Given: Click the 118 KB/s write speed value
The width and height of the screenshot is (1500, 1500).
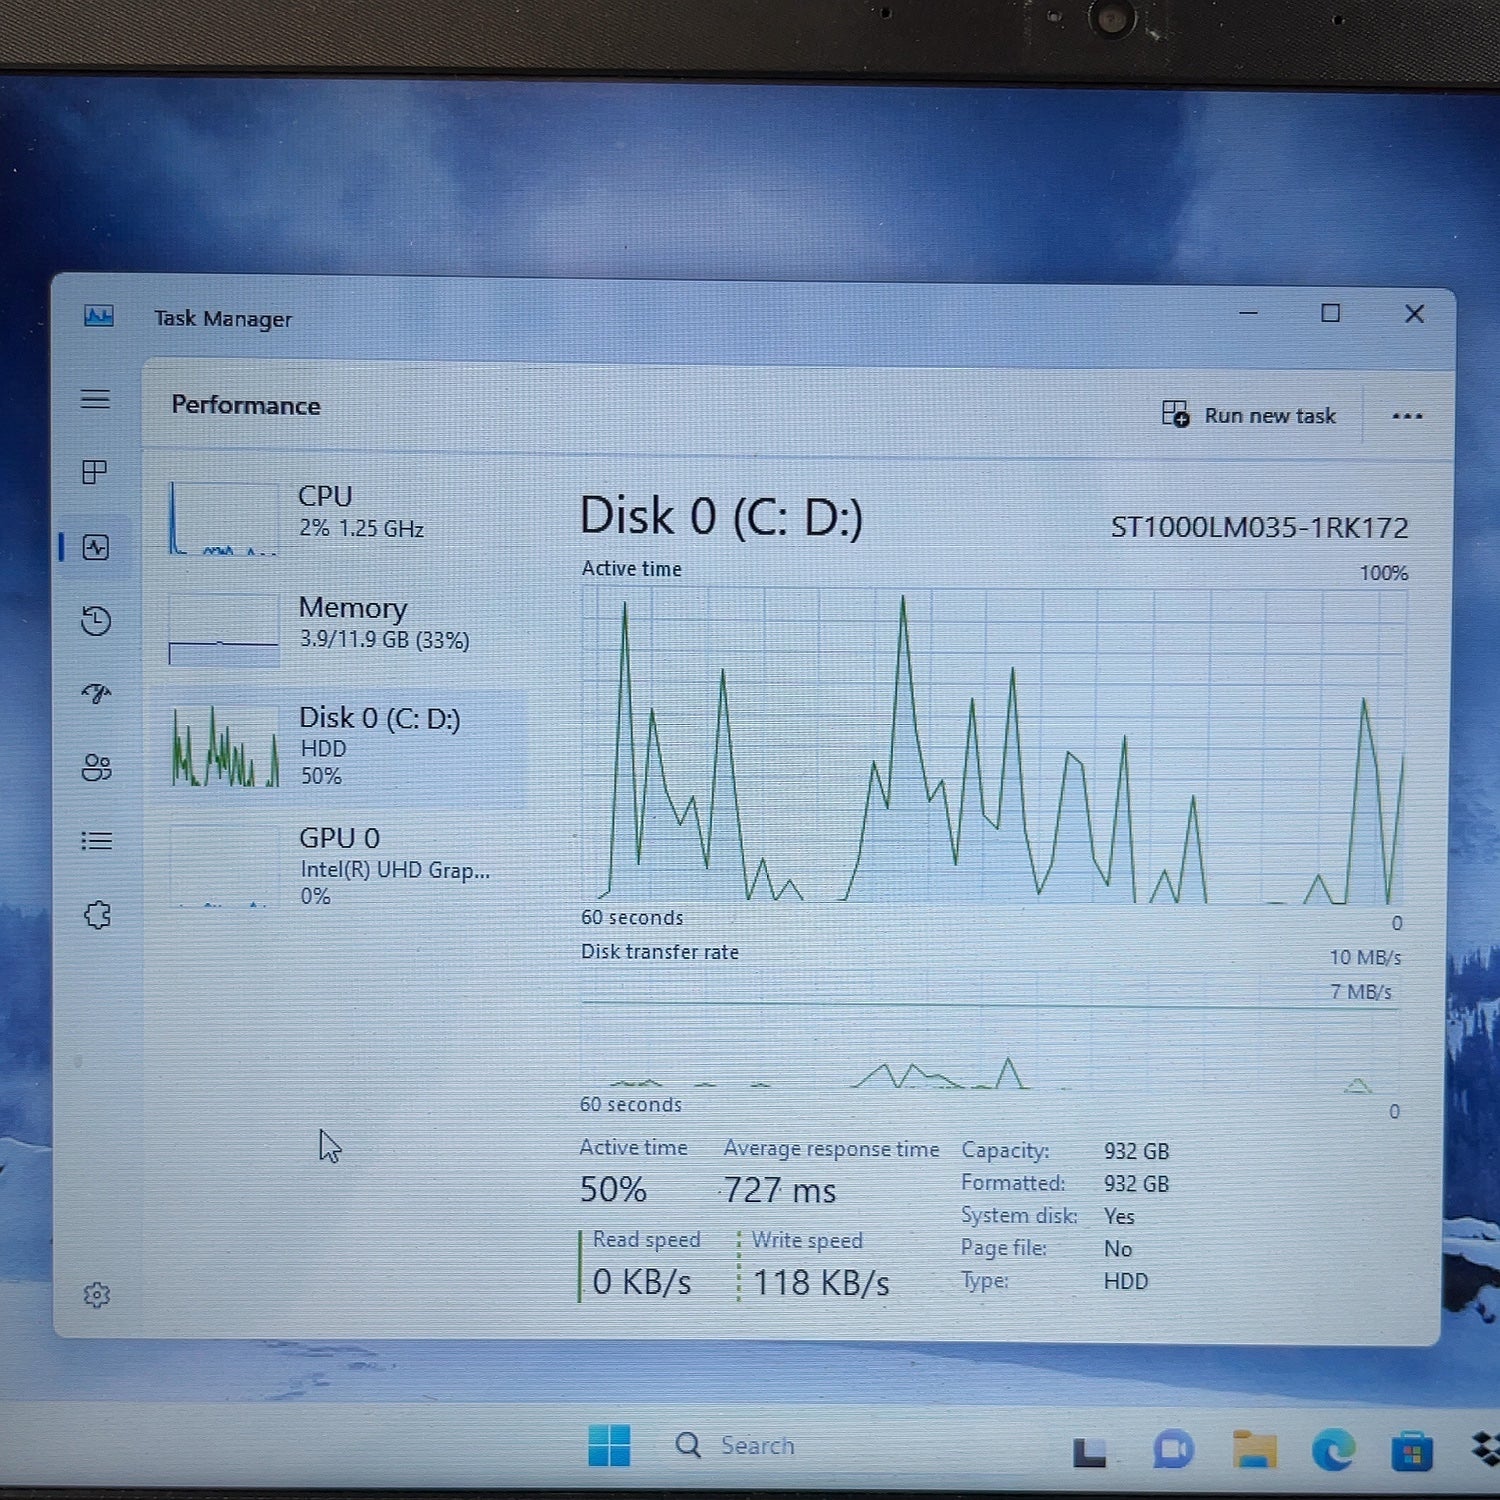Looking at the screenshot, I should click(x=821, y=1282).
